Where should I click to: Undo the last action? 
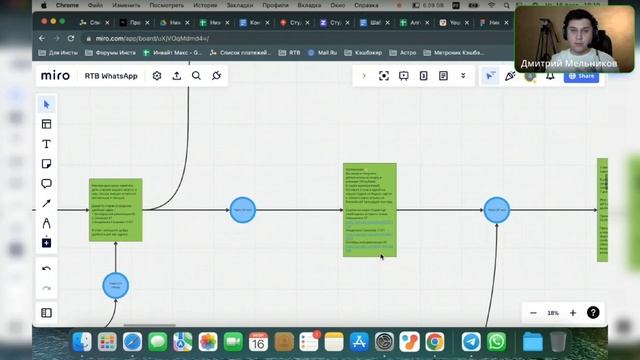pyautogui.click(x=47, y=269)
